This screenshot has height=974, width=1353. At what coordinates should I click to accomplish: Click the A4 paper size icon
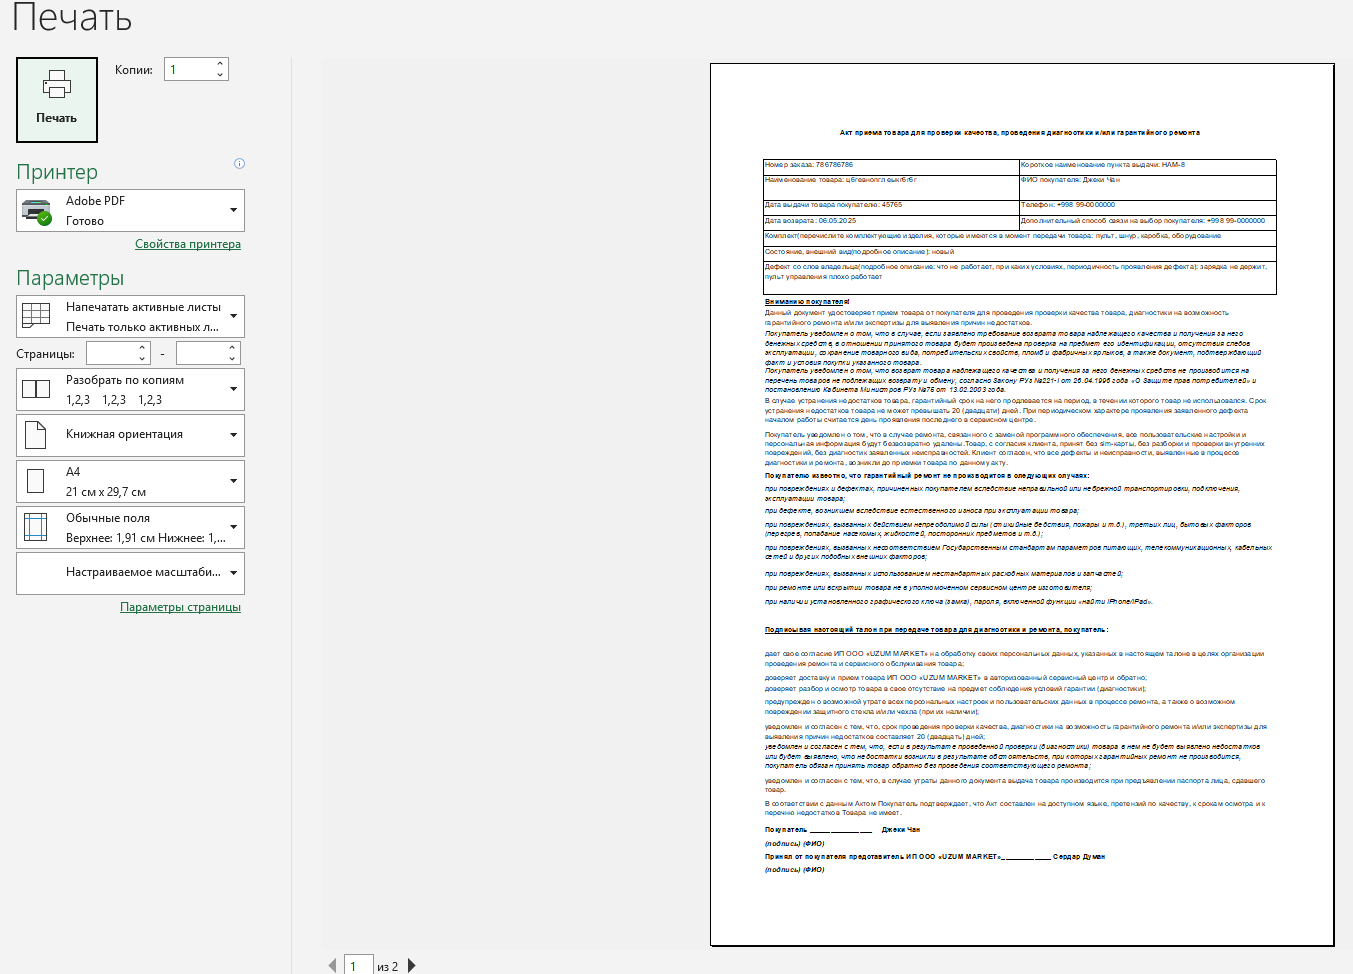point(36,482)
